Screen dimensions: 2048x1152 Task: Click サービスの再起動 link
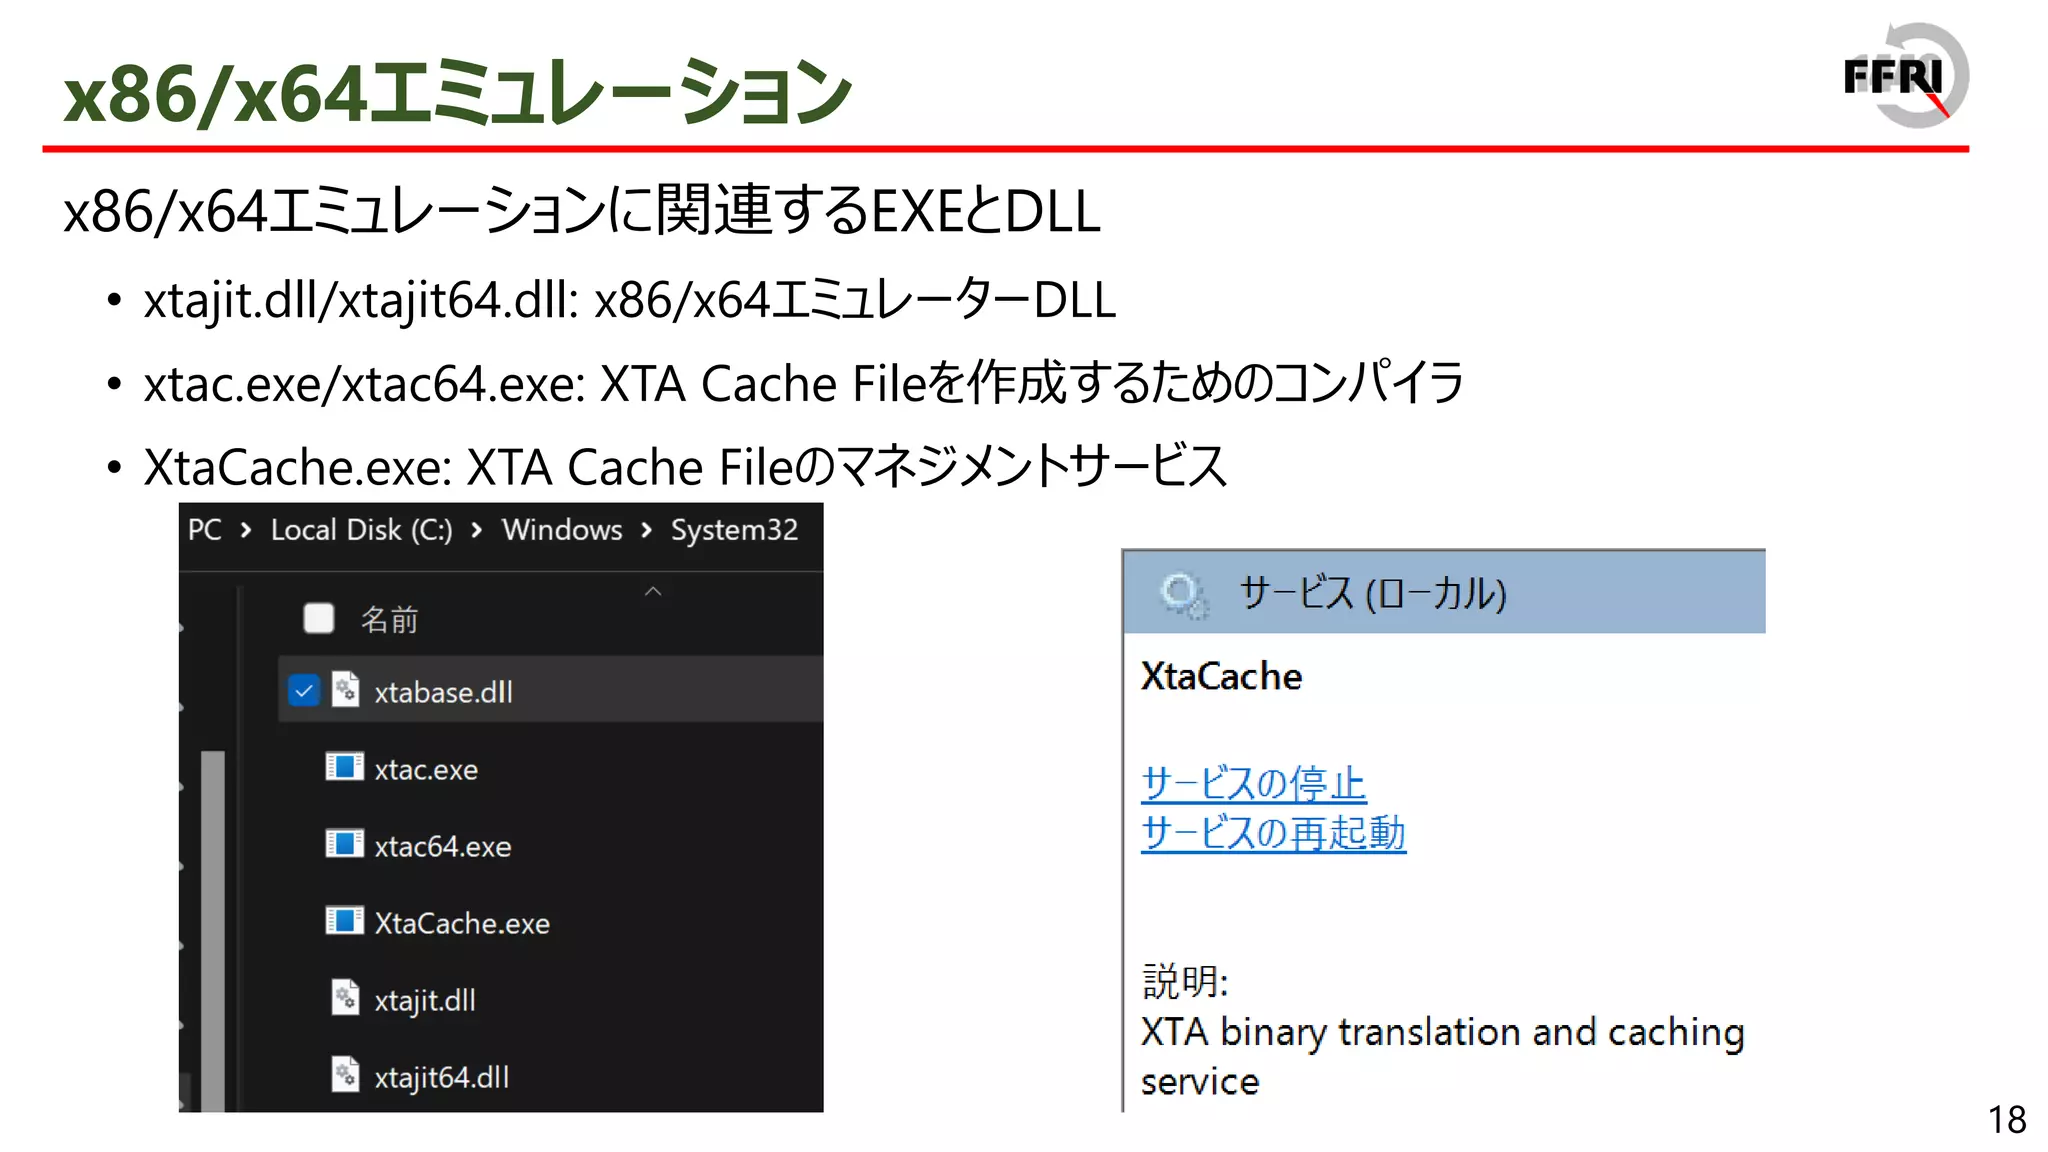coord(1273,833)
